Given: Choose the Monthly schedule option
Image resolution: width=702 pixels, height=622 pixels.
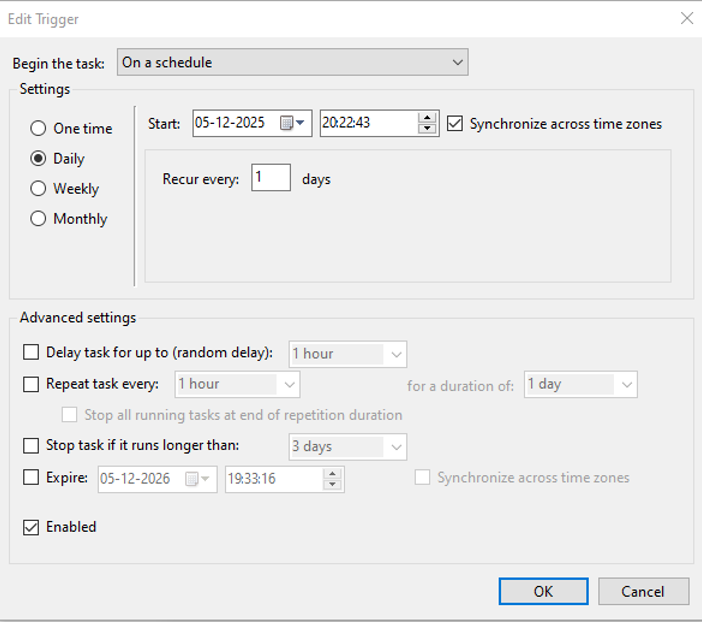Looking at the screenshot, I should 39,219.
